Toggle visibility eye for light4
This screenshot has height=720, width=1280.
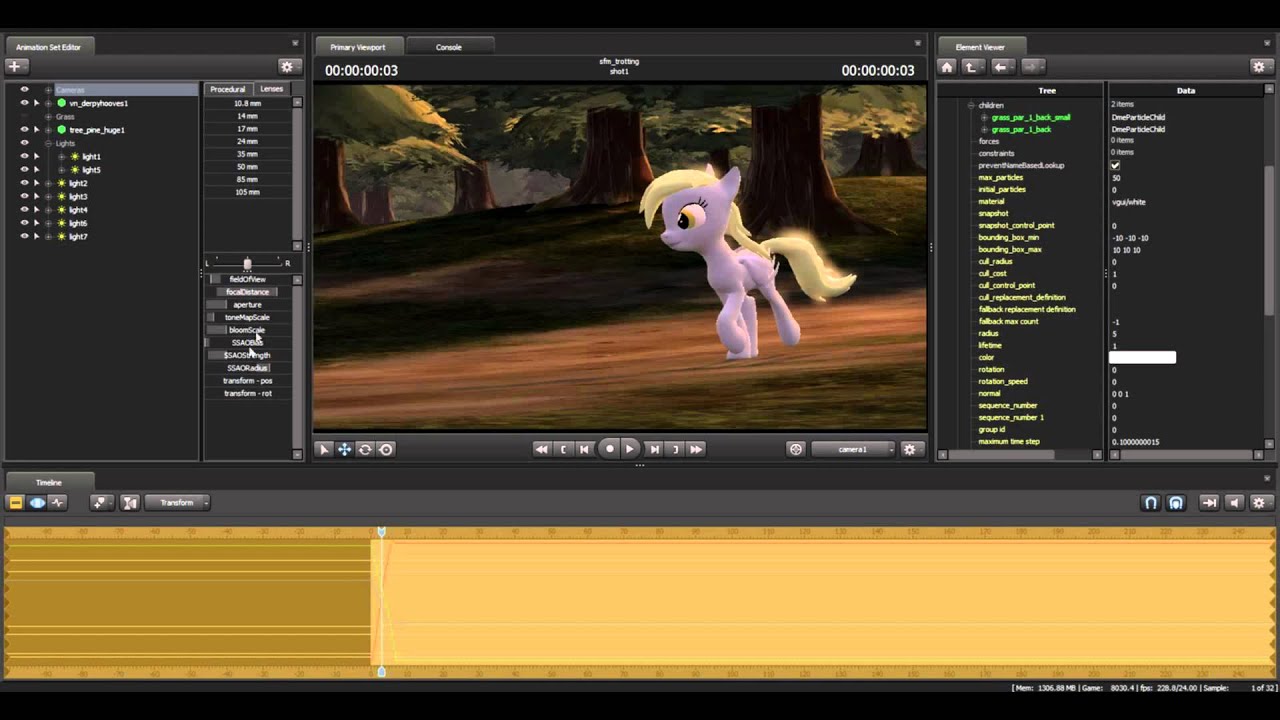coord(24,209)
